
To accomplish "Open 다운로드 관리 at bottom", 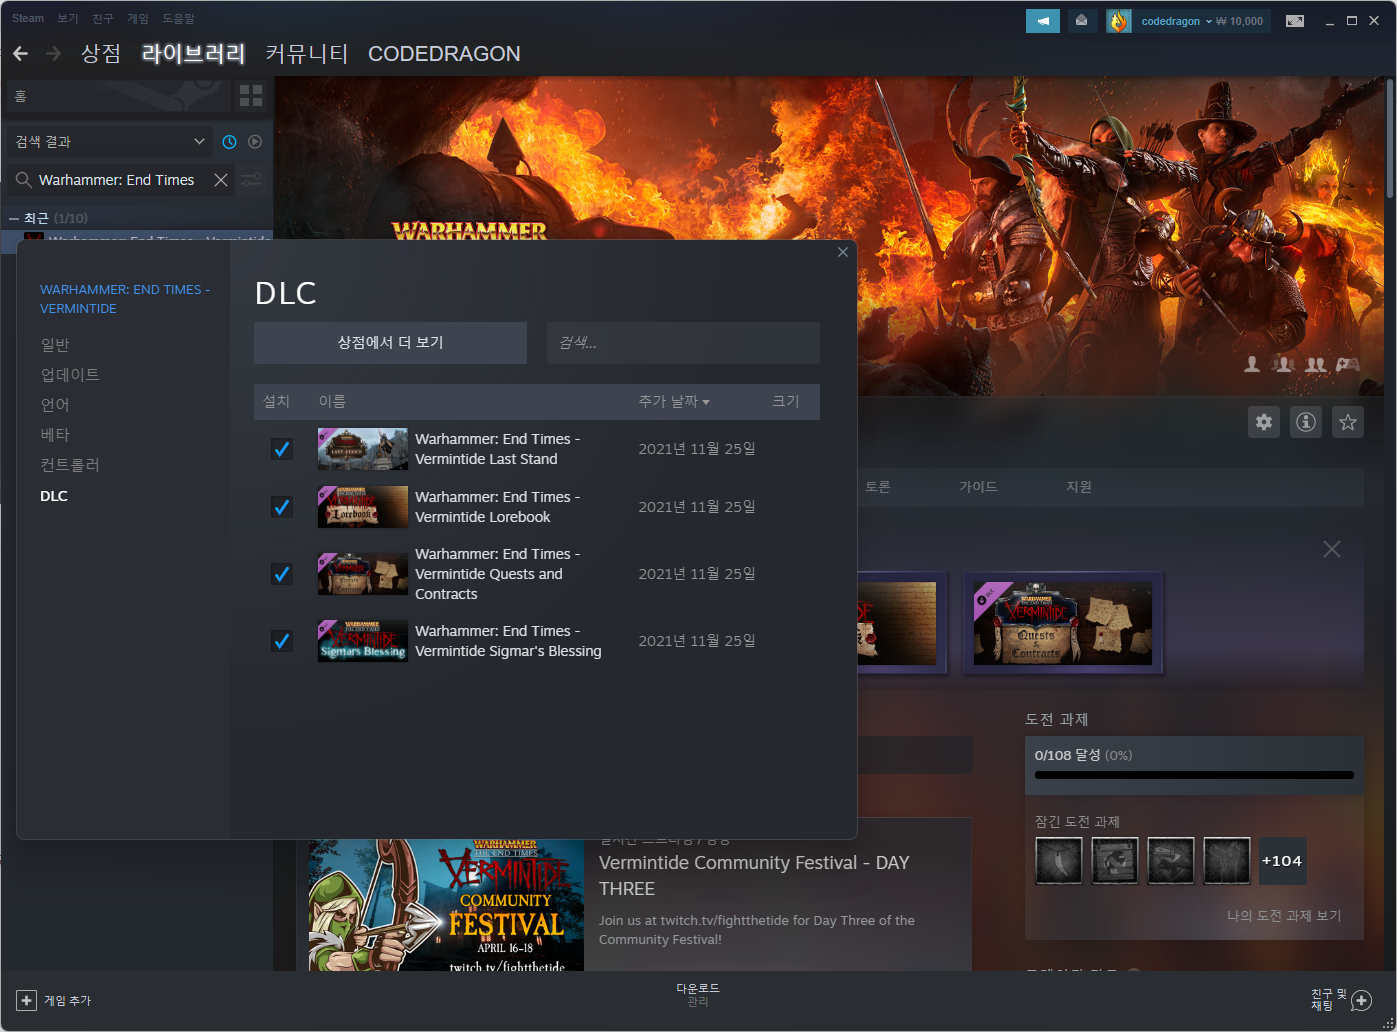I will click(x=698, y=995).
